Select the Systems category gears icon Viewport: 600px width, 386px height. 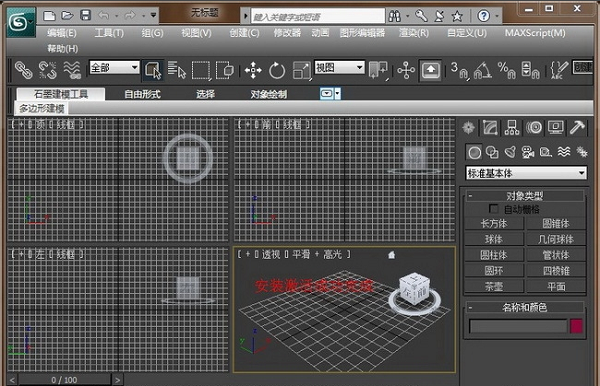pos(582,152)
